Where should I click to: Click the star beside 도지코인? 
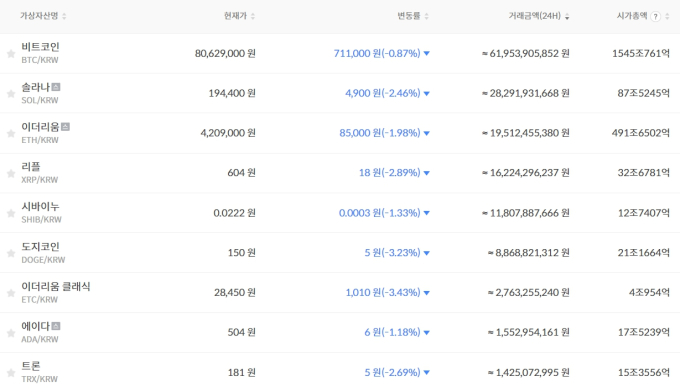point(11,253)
